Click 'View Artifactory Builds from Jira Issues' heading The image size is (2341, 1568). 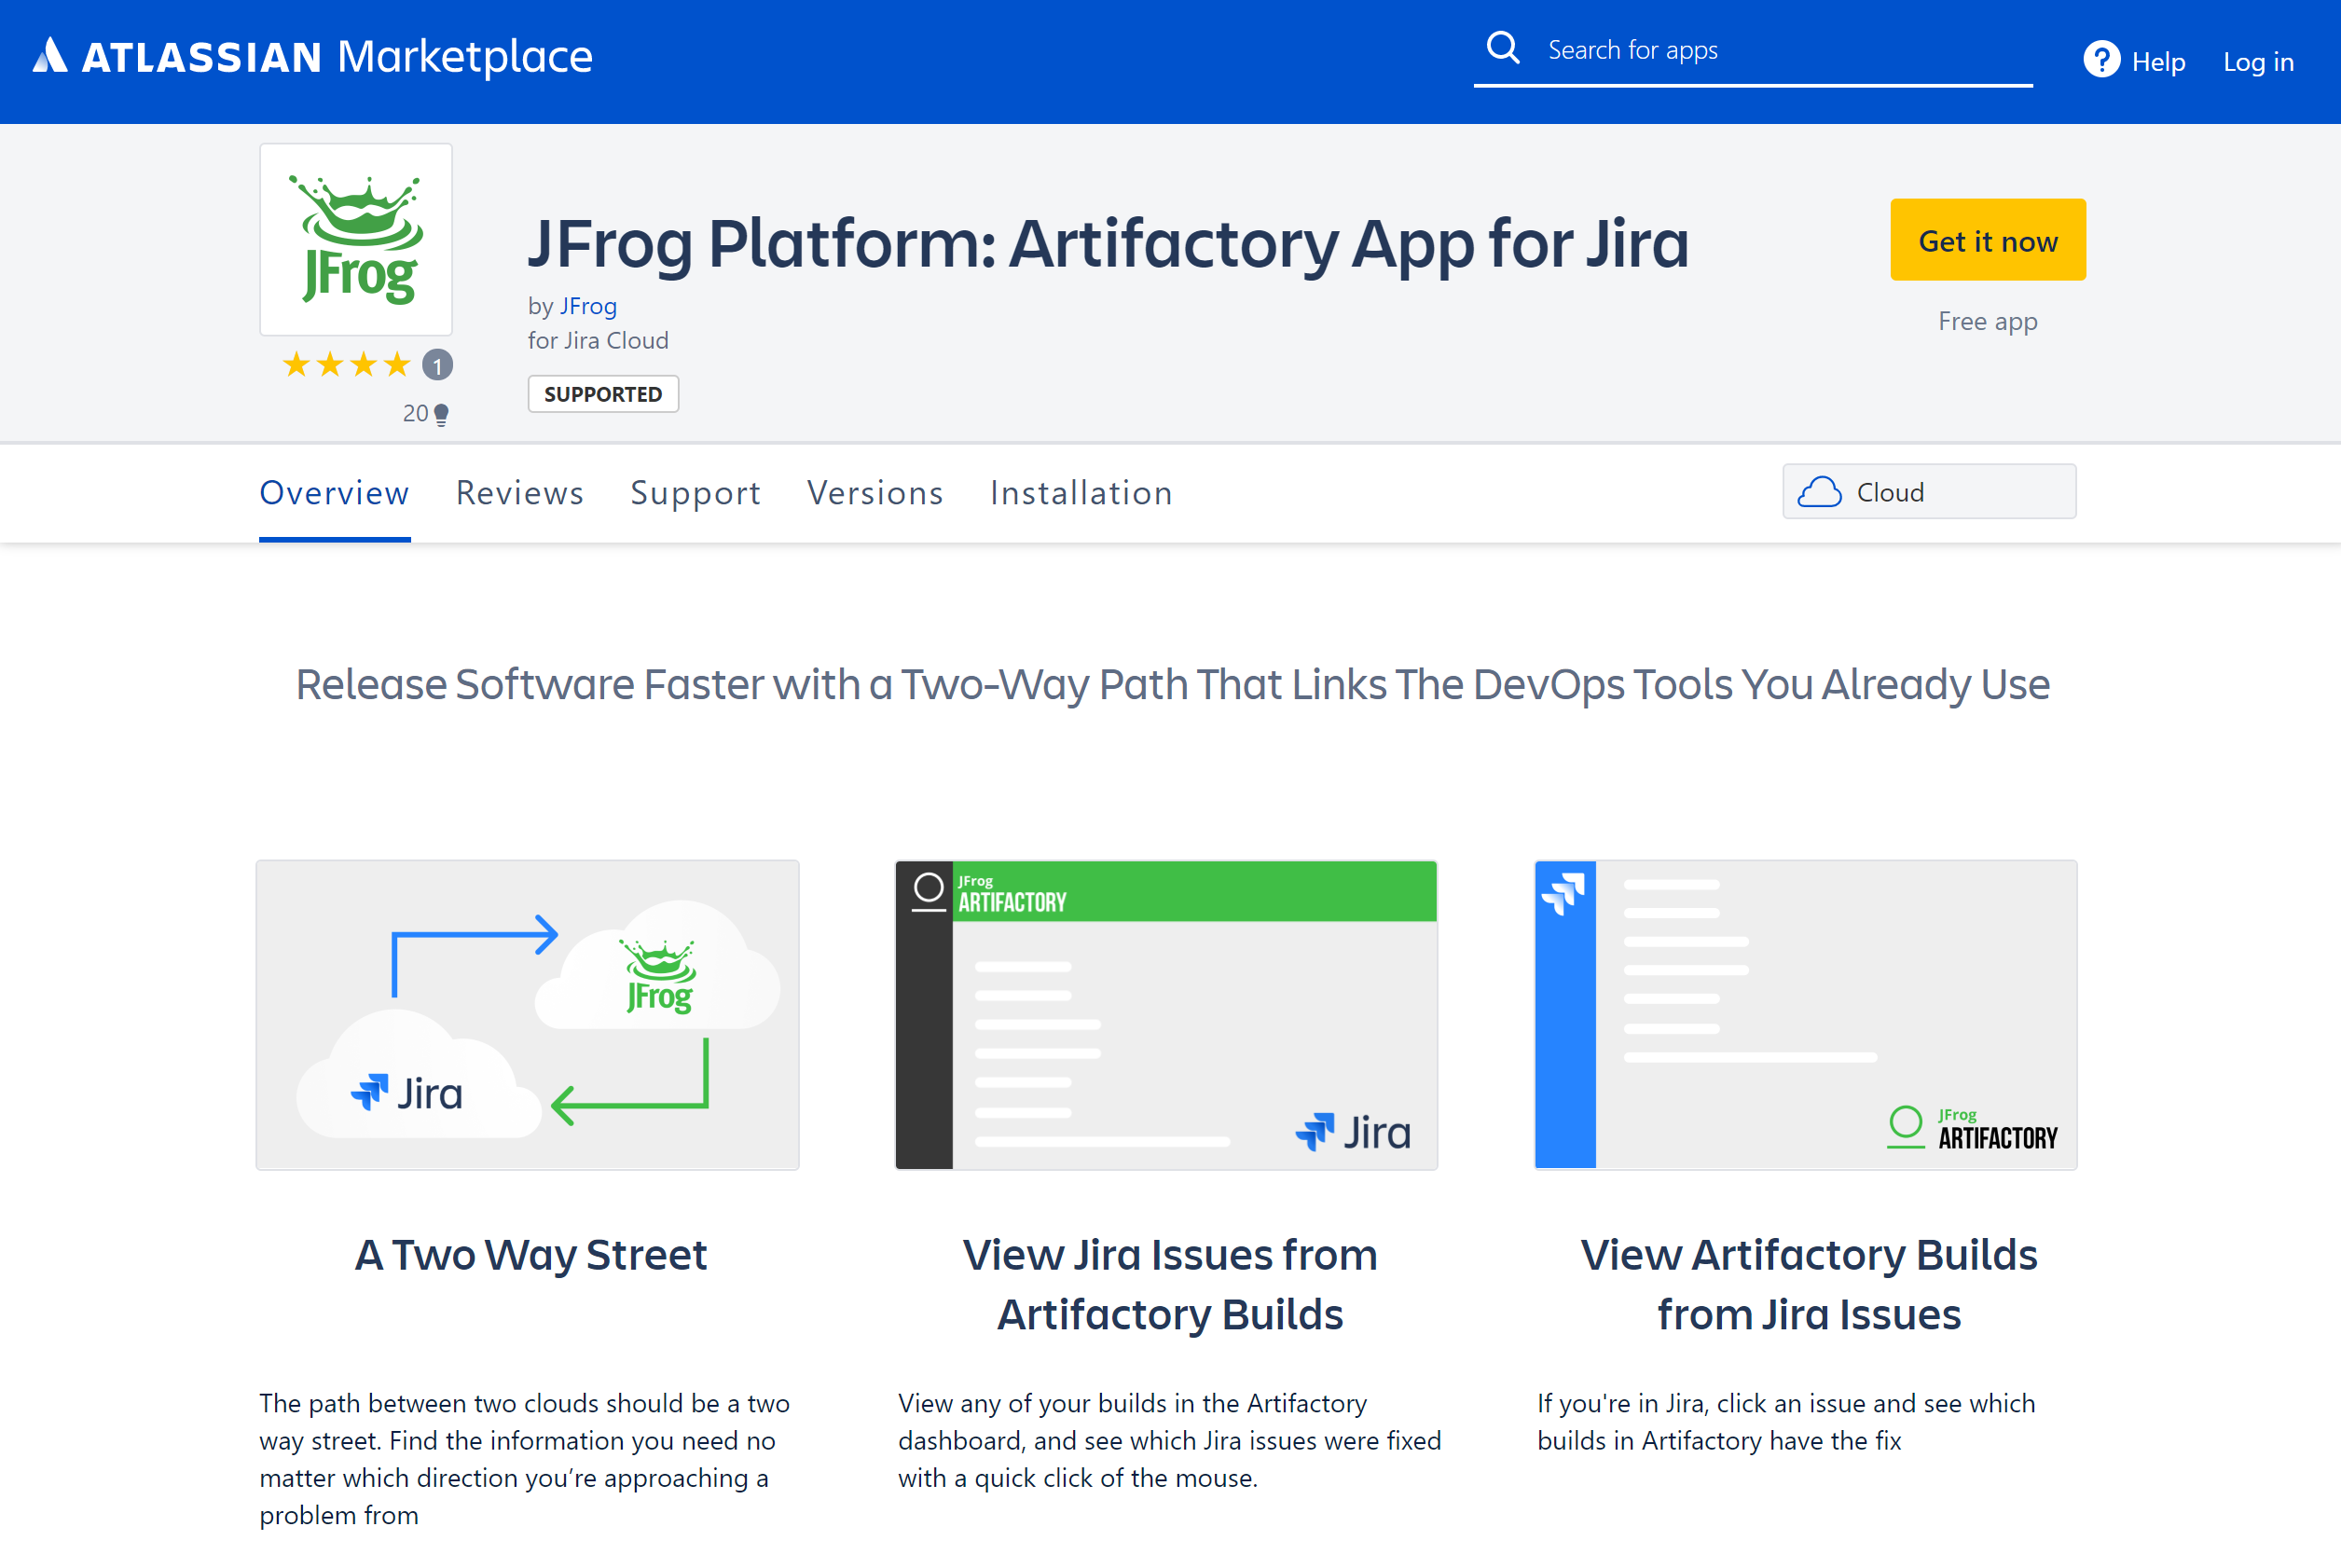click(1808, 1284)
